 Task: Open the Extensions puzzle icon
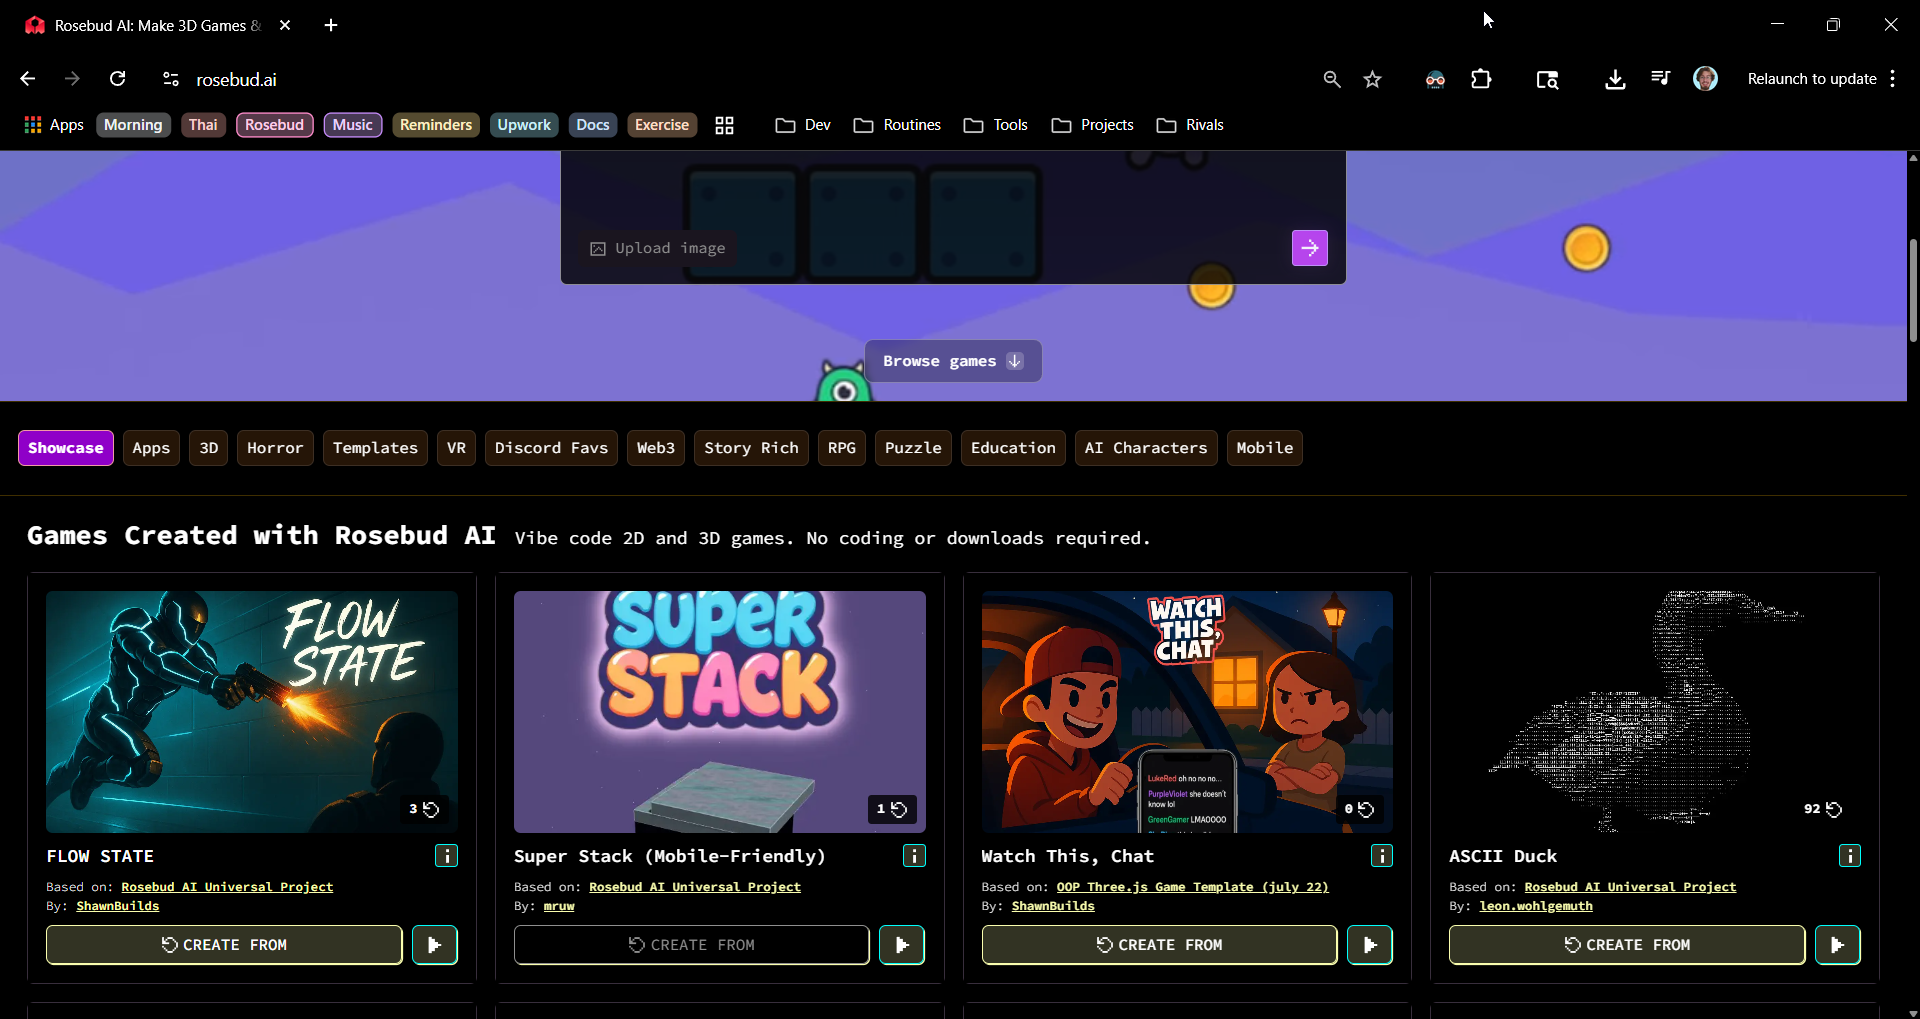pos(1481,79)
